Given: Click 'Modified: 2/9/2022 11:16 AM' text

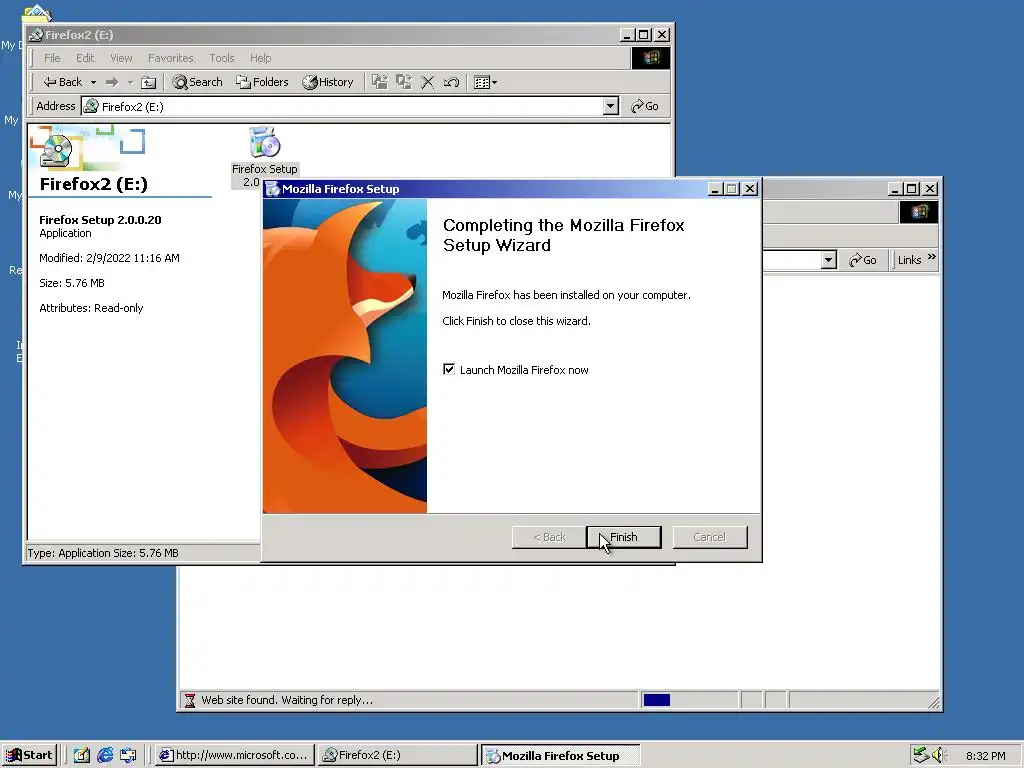Looking at the screenshot, I should click(x=109, y=258).
